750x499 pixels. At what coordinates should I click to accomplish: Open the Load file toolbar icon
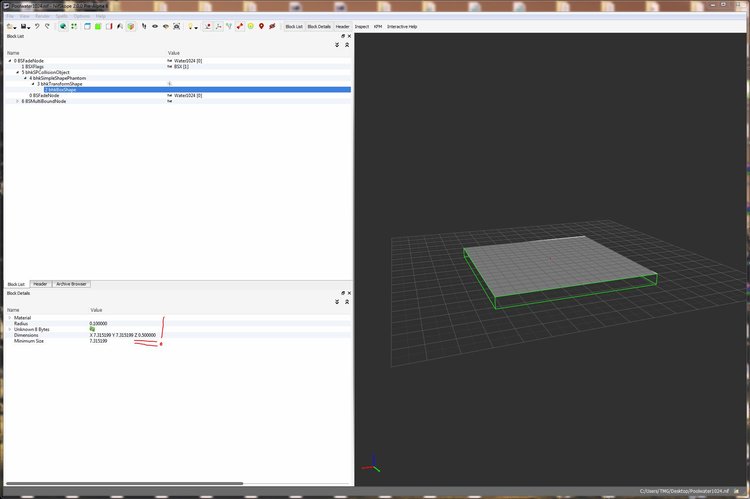pos(10,26)
